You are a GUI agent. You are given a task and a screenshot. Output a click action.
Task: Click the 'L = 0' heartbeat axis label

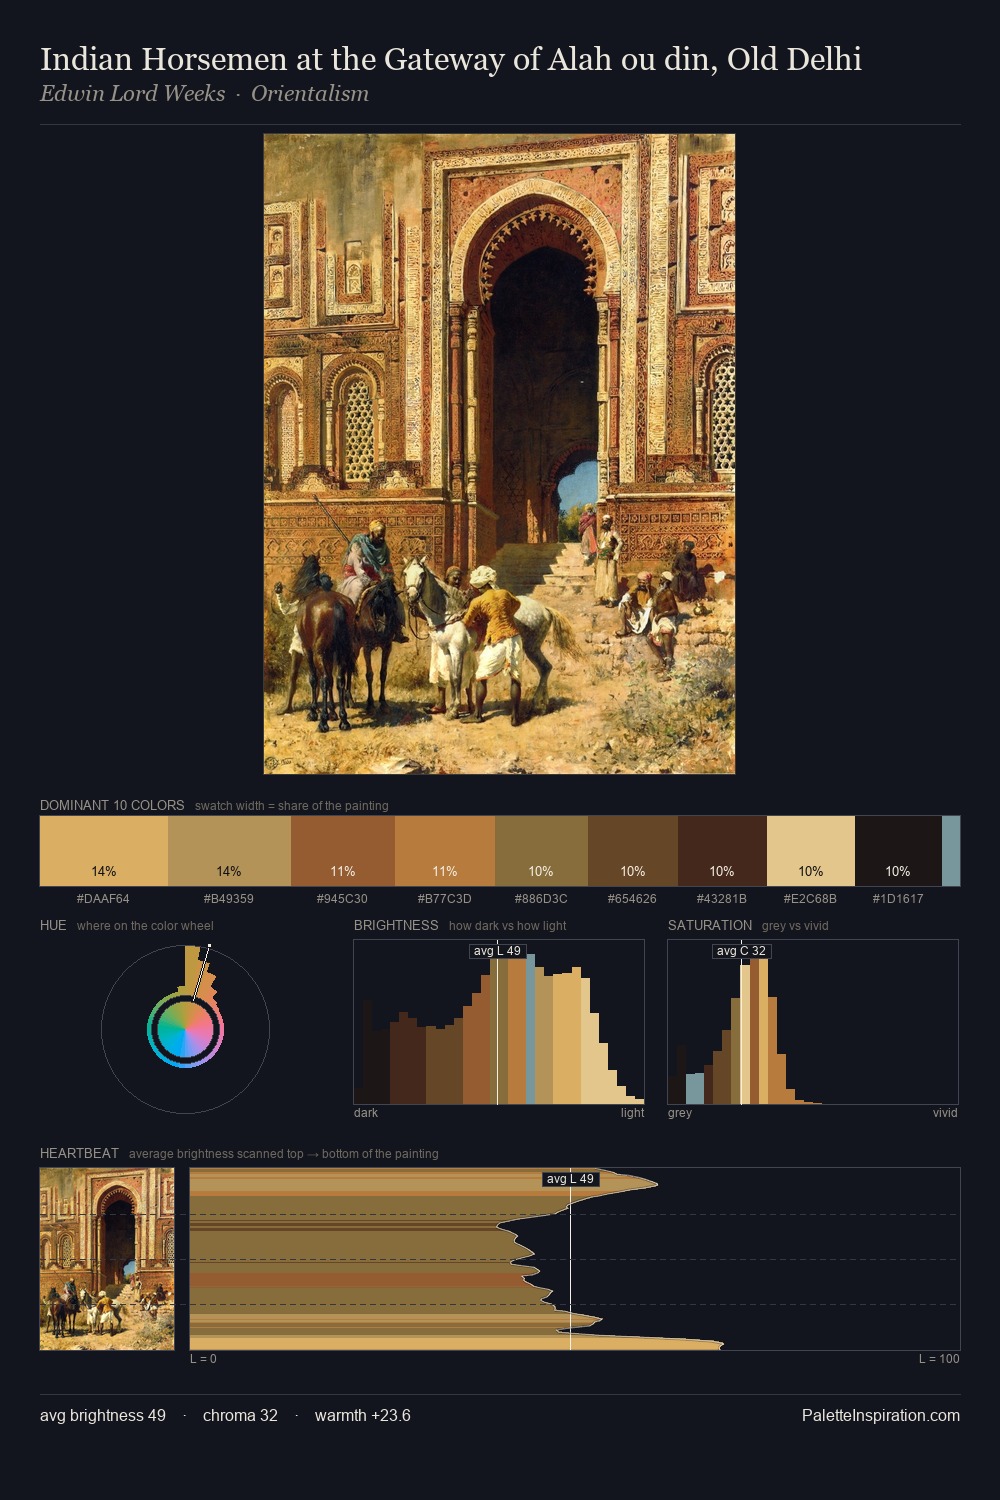[203, 1358]
